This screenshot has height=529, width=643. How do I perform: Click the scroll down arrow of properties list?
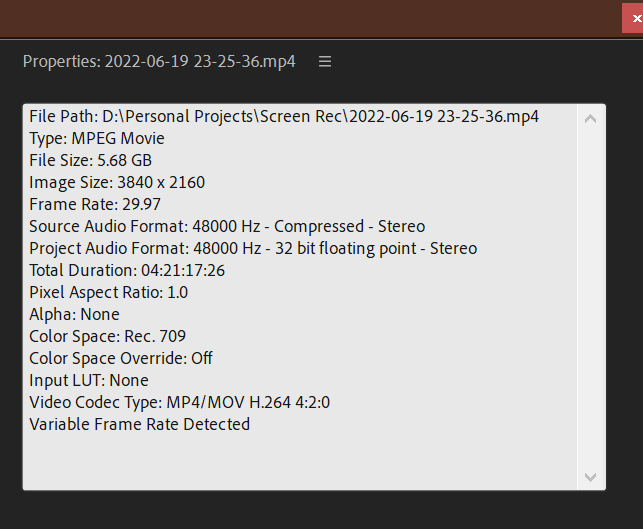coord(590,477)
